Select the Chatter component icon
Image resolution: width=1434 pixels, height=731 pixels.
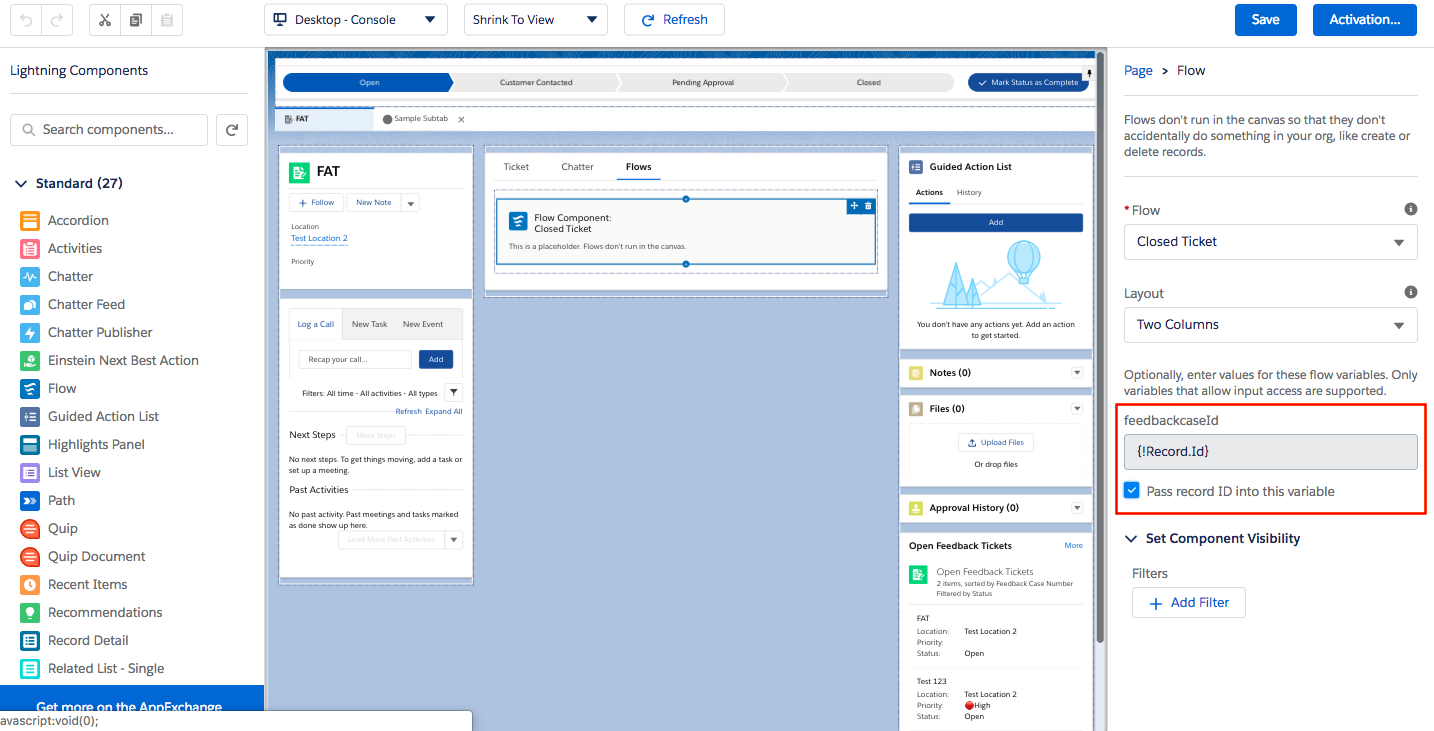coord(30,277)
